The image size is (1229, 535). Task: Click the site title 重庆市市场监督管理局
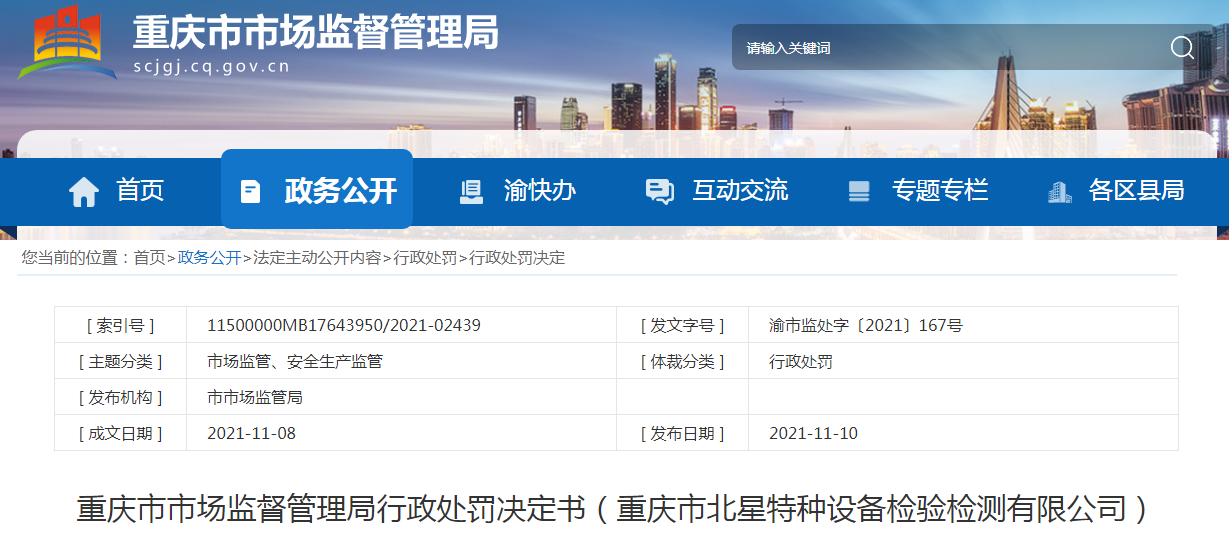click(x=316, y=34)
